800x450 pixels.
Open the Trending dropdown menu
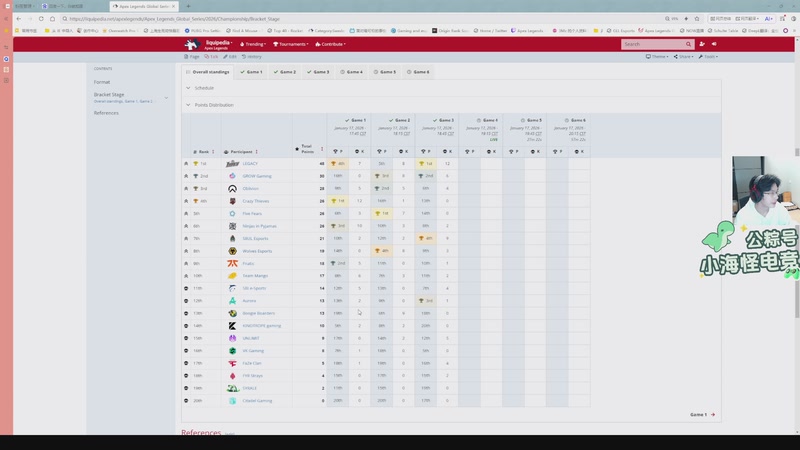tap(253, 44)
